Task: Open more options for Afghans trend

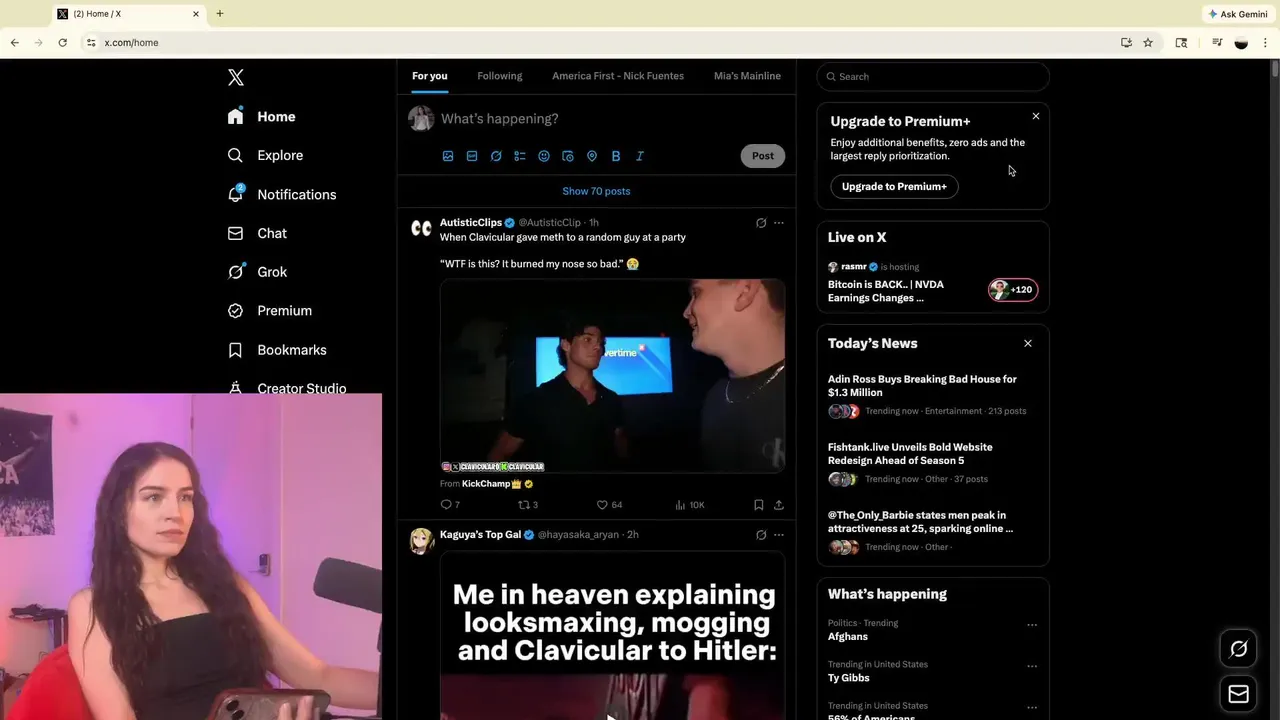Action: 1032,625
